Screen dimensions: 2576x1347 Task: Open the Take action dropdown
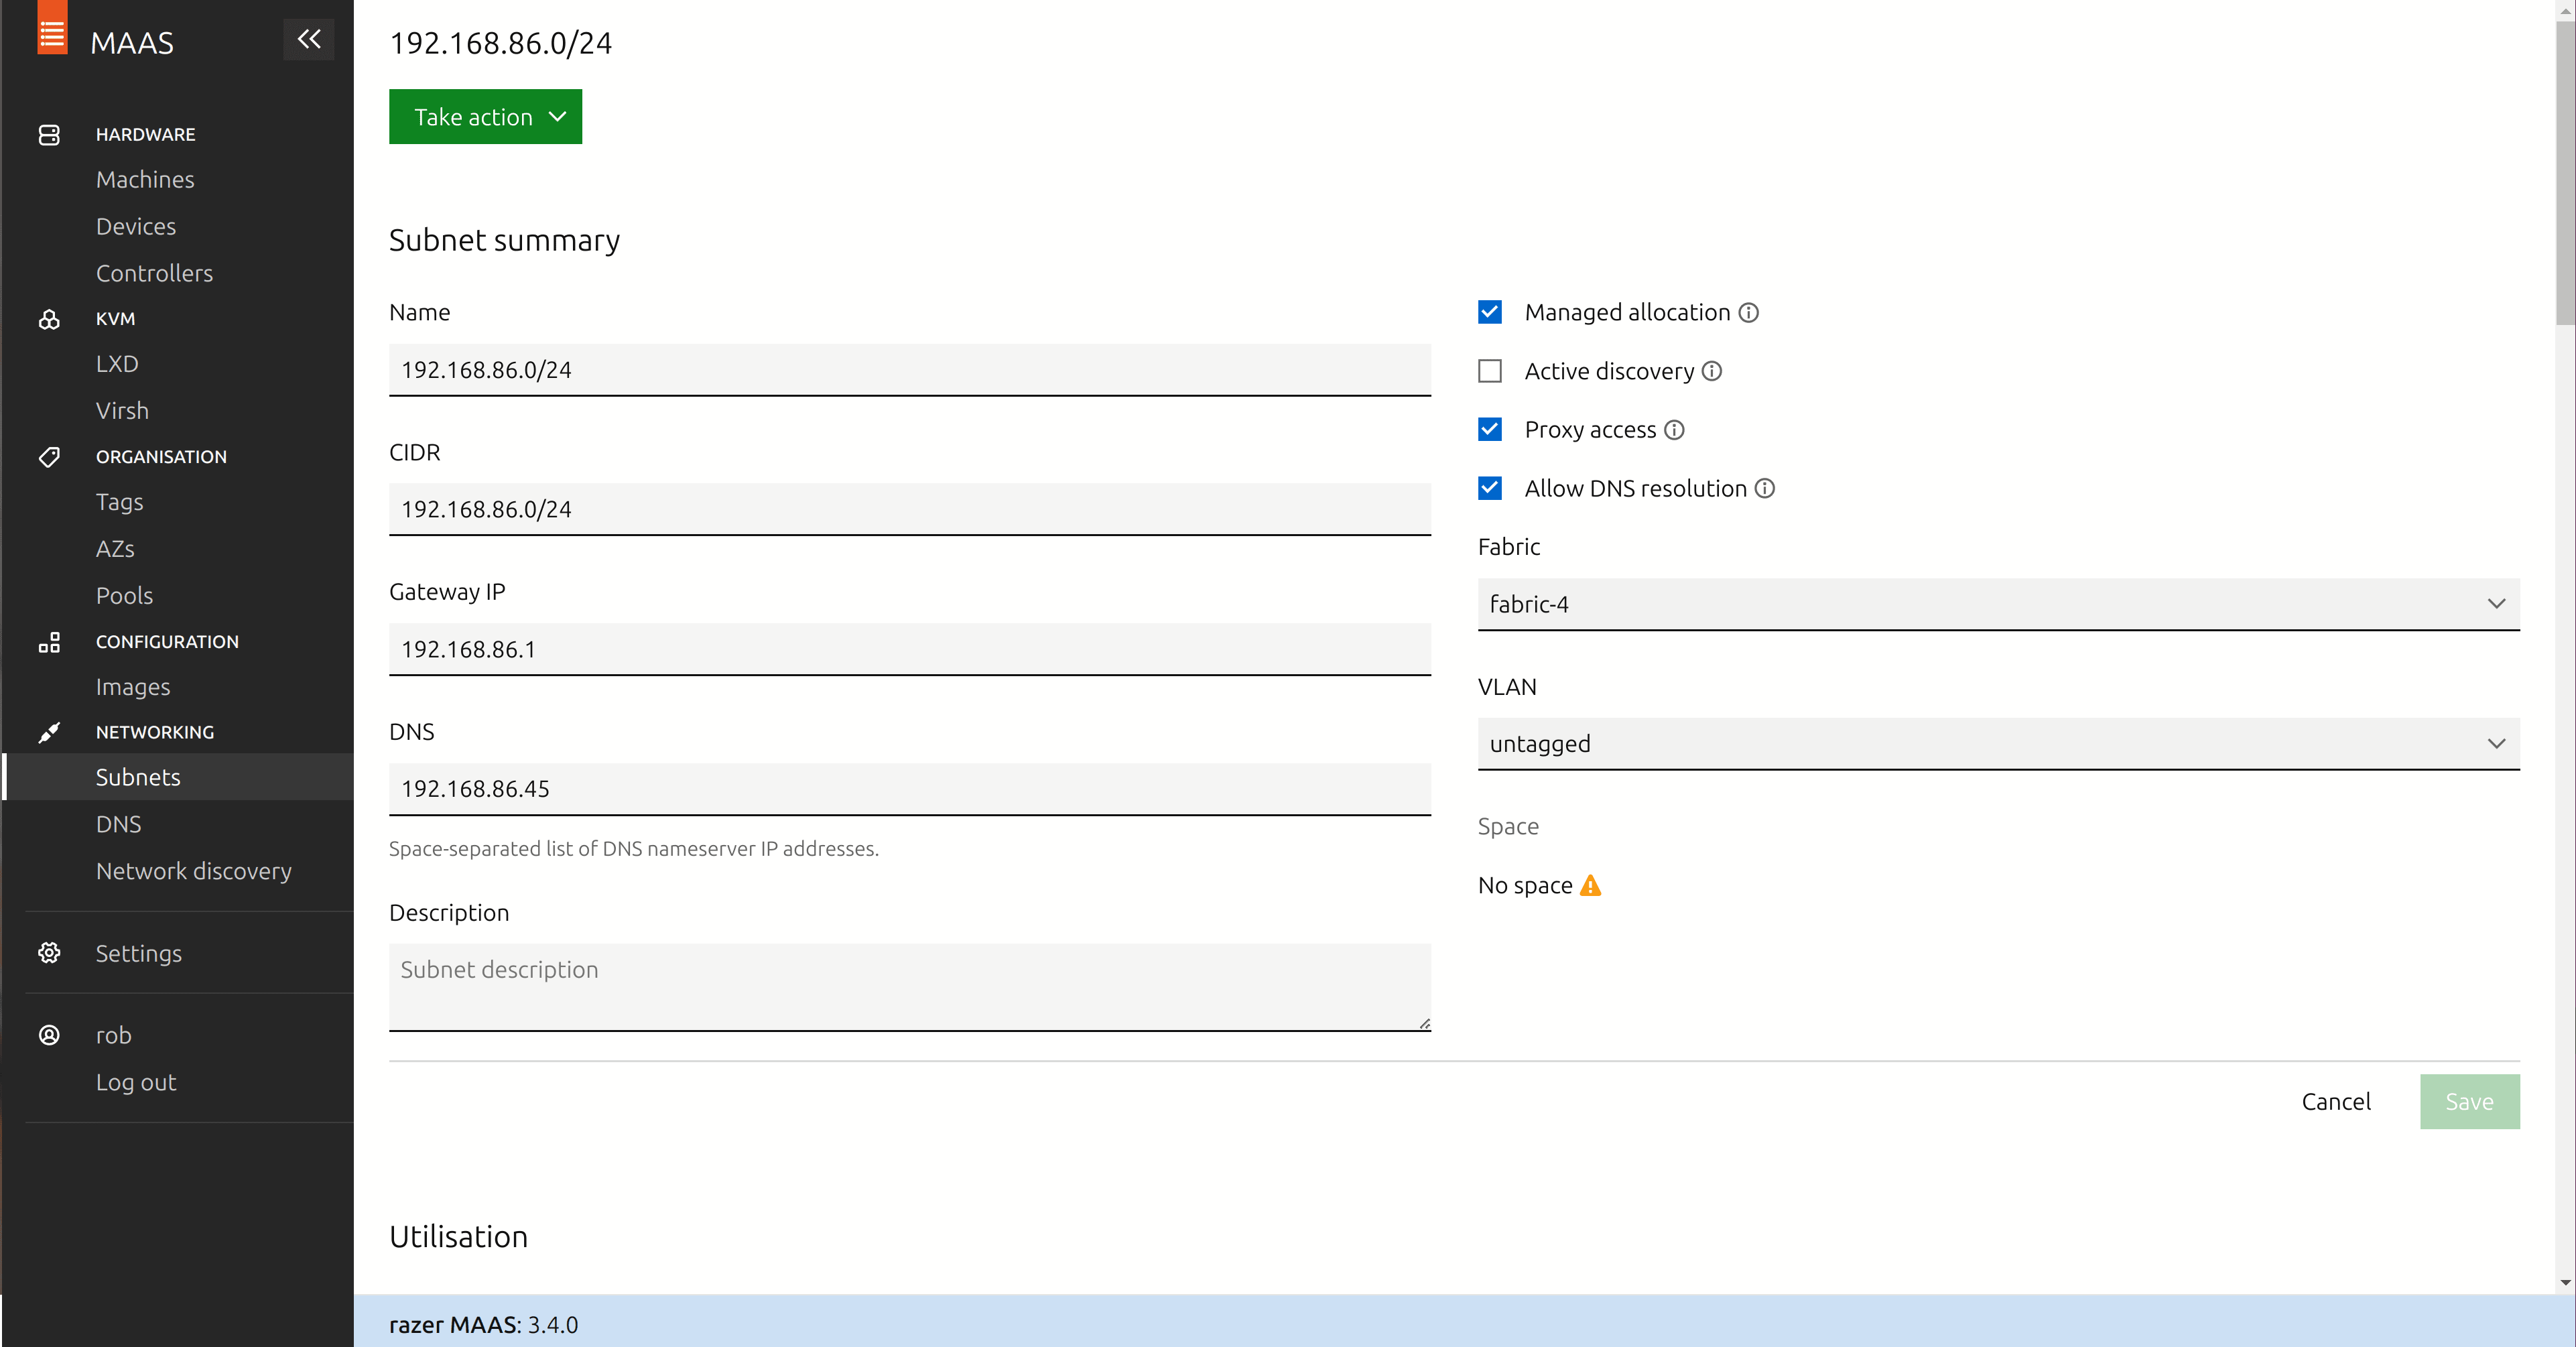tap(485, 117)
